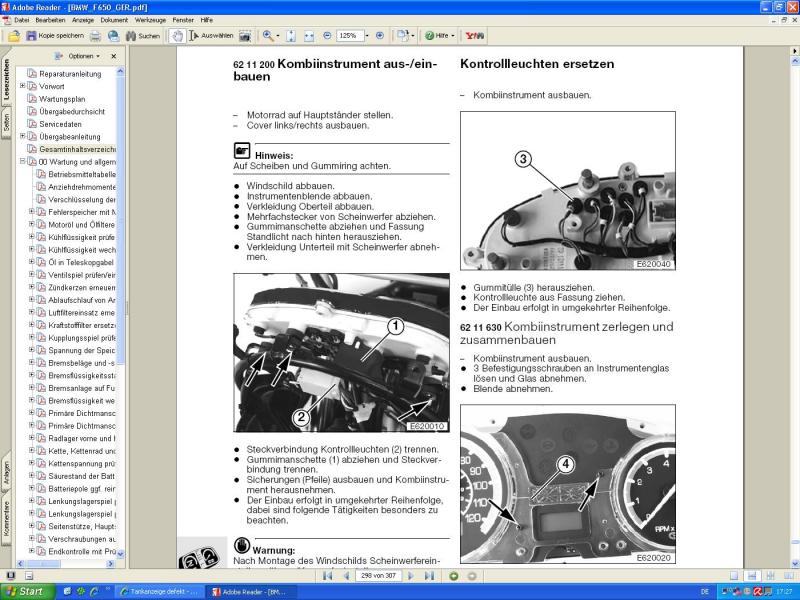Select the Gesamtinhaltsverzeichnis bookmark
The image size is (800, 600).
pos(77,149)
